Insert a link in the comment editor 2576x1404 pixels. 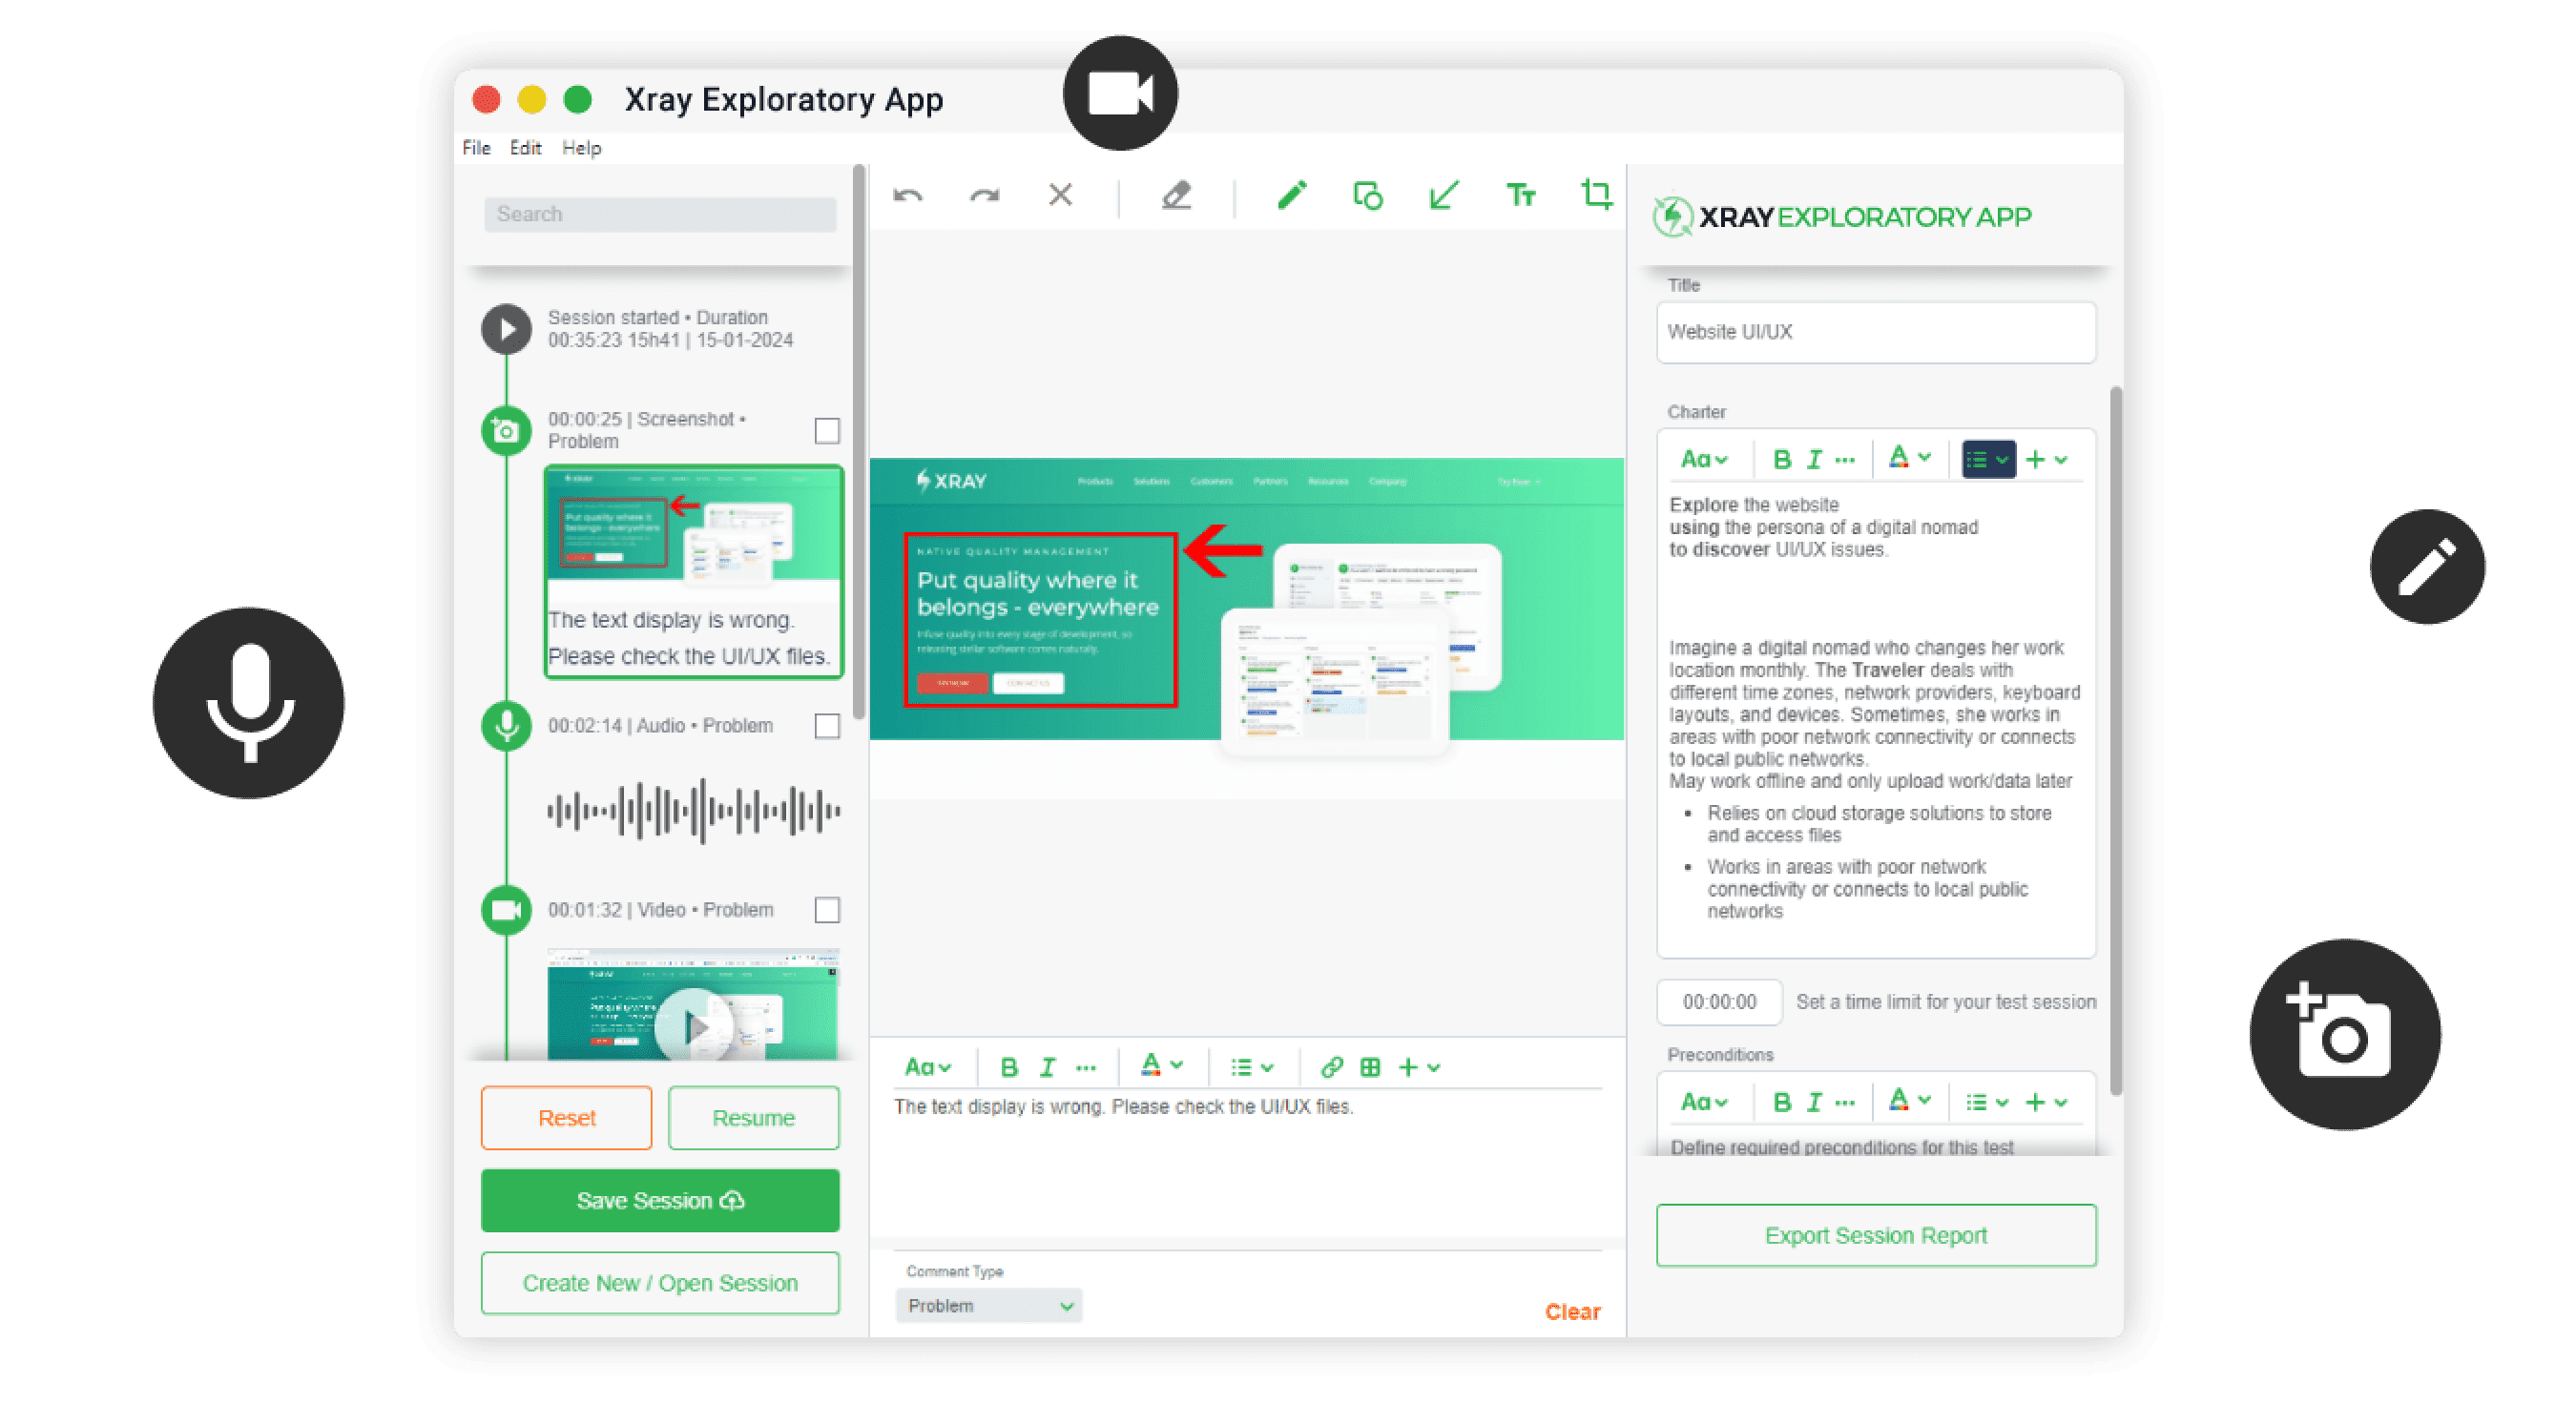(1330, 1067)
